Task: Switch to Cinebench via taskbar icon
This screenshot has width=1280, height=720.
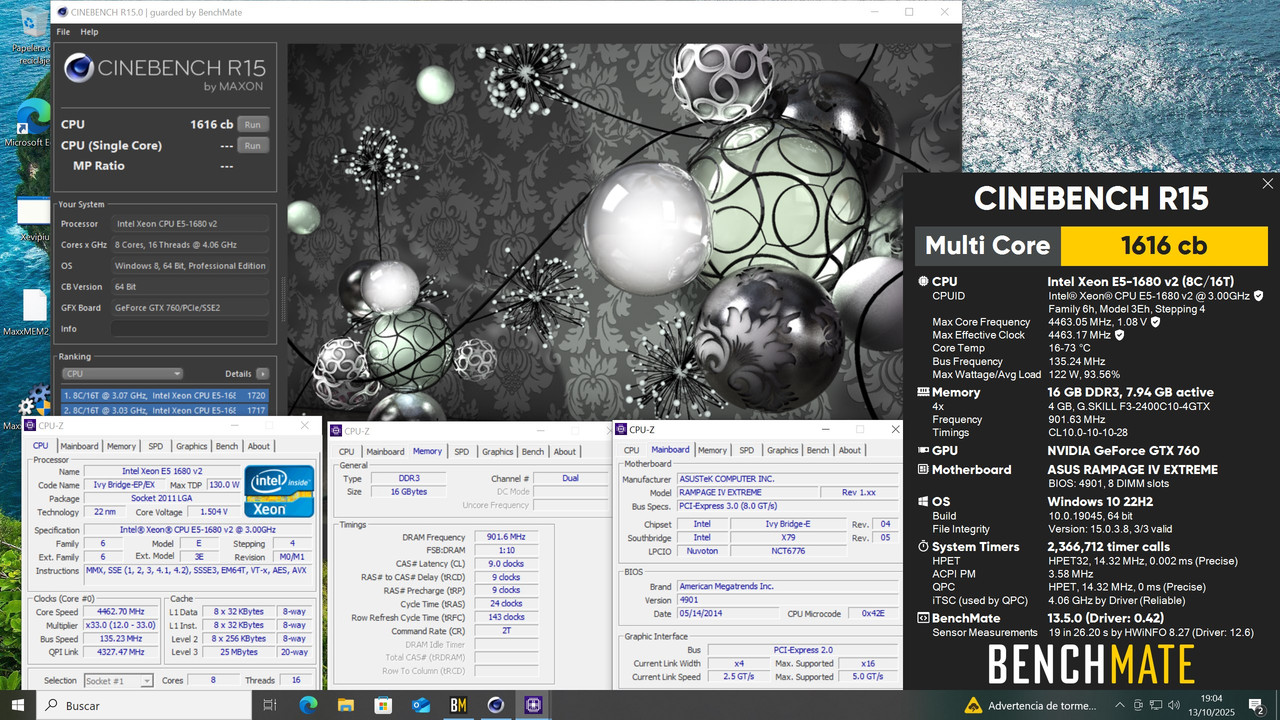Action: [x=496, y=705]
